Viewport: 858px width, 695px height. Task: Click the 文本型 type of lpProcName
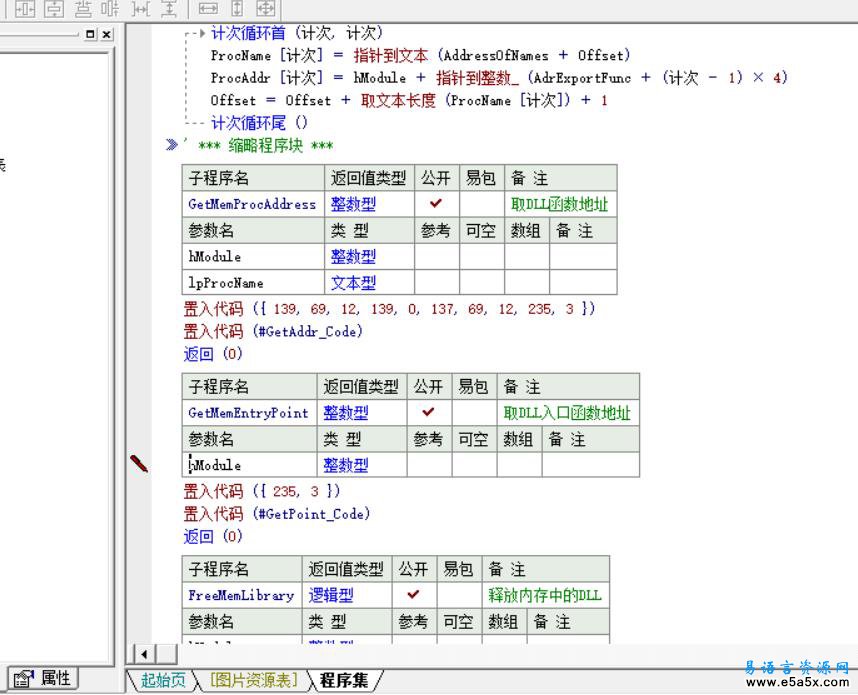click(x=353, y=283)
